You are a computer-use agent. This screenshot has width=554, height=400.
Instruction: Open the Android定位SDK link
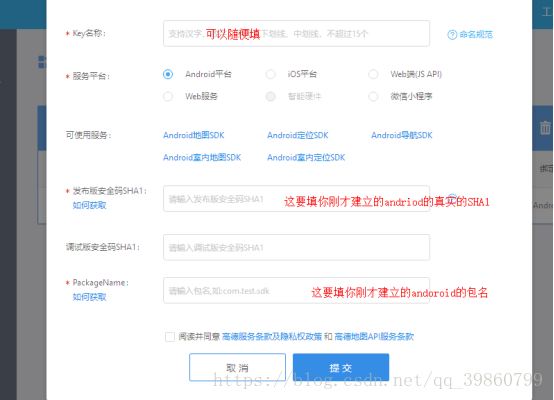click(x=298, y=135)
